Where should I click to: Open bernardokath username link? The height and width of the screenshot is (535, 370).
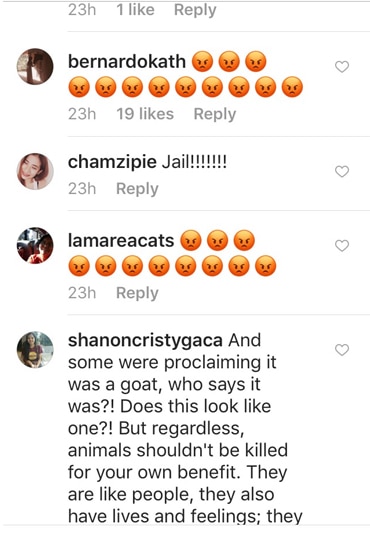pos(127,62)
